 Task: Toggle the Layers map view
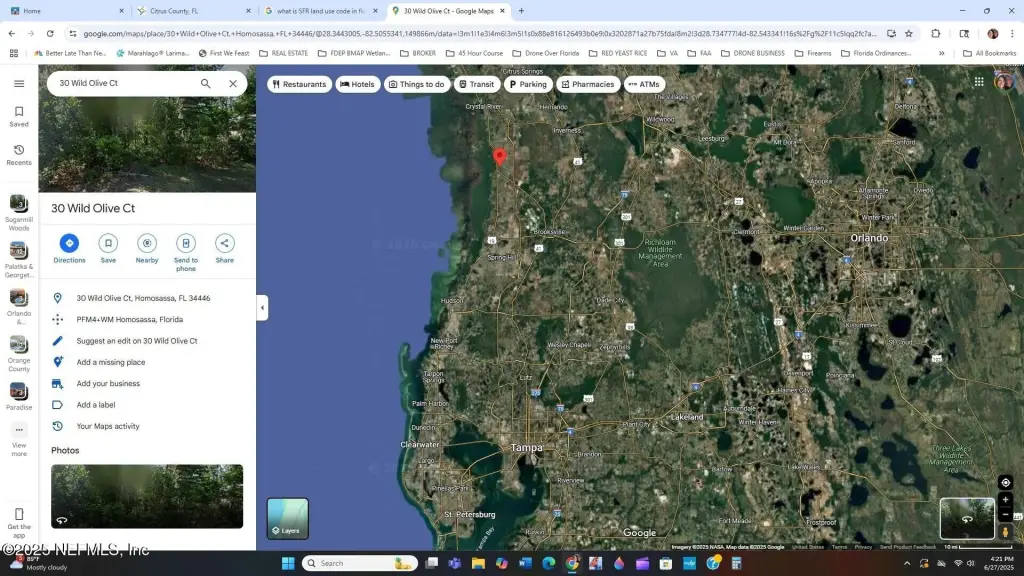pyautogui.click(x=288, y=519)
